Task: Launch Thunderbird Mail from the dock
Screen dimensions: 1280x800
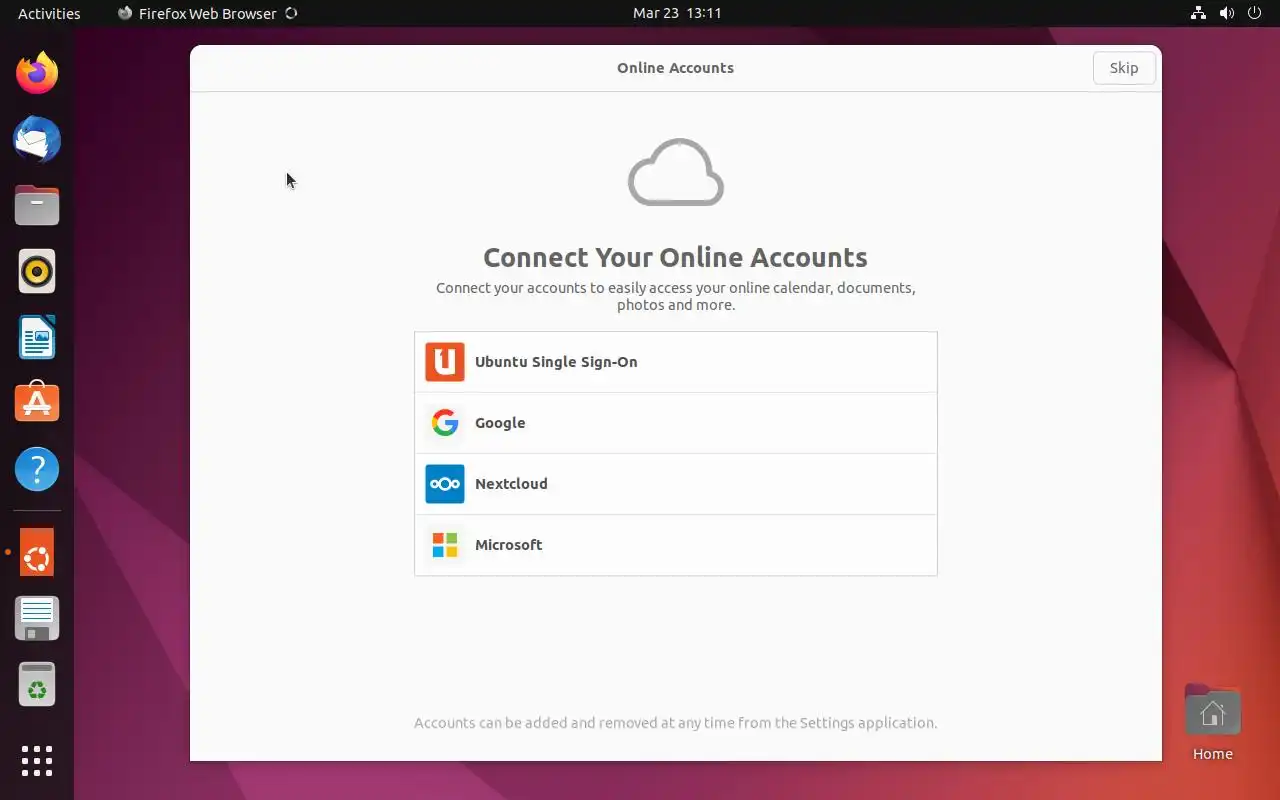Action: (37, 139)
